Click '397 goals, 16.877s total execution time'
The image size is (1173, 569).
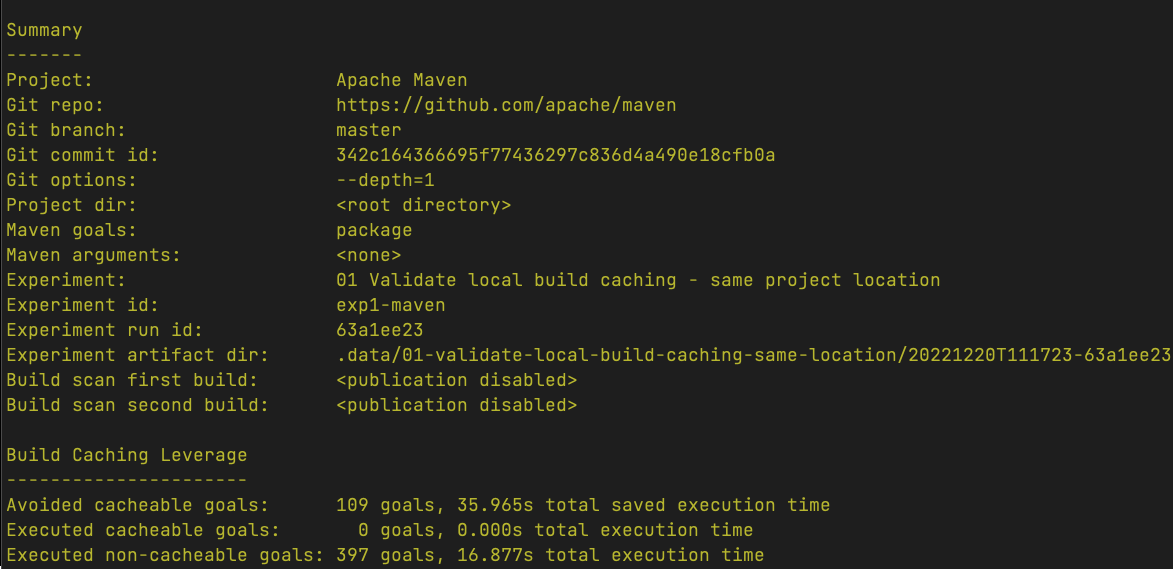pyautogui.click(x=551, y=555)
